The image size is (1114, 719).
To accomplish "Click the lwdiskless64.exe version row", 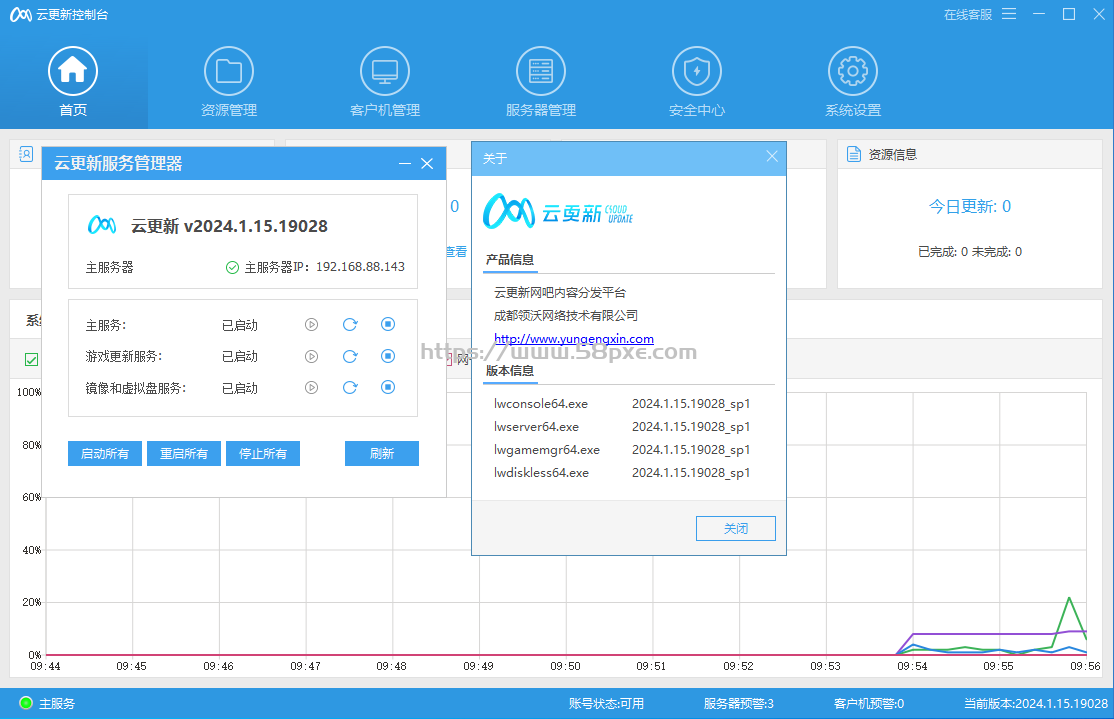I will coord(622,472).
